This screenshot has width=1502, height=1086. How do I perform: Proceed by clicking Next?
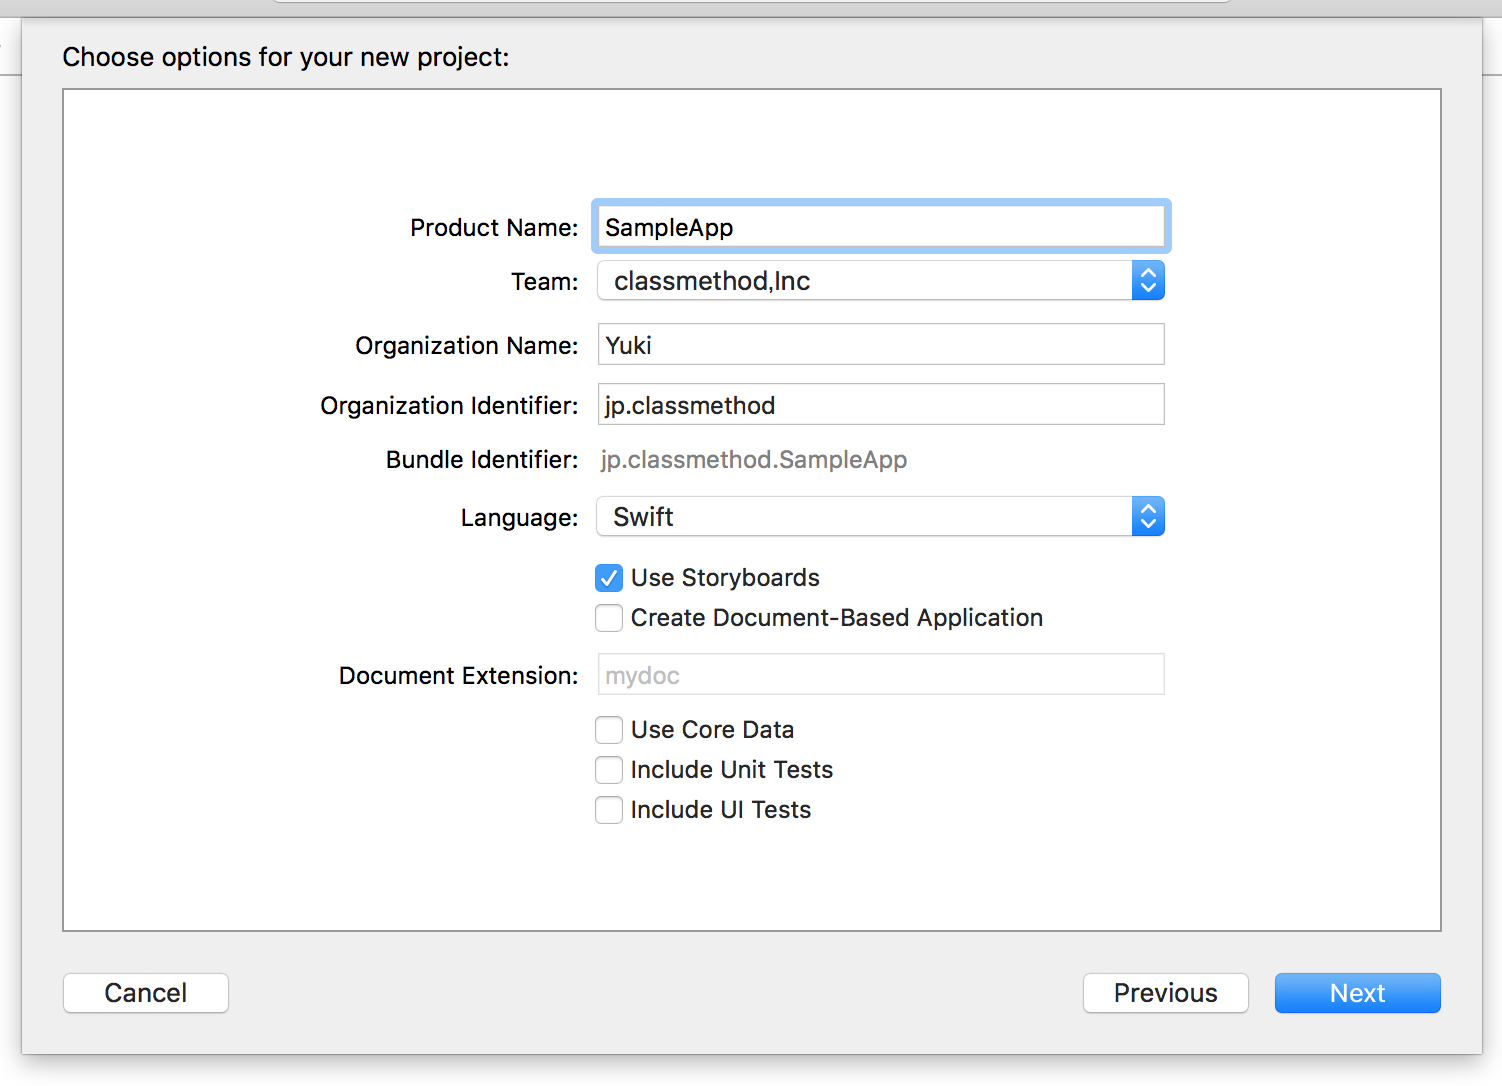1357,993
